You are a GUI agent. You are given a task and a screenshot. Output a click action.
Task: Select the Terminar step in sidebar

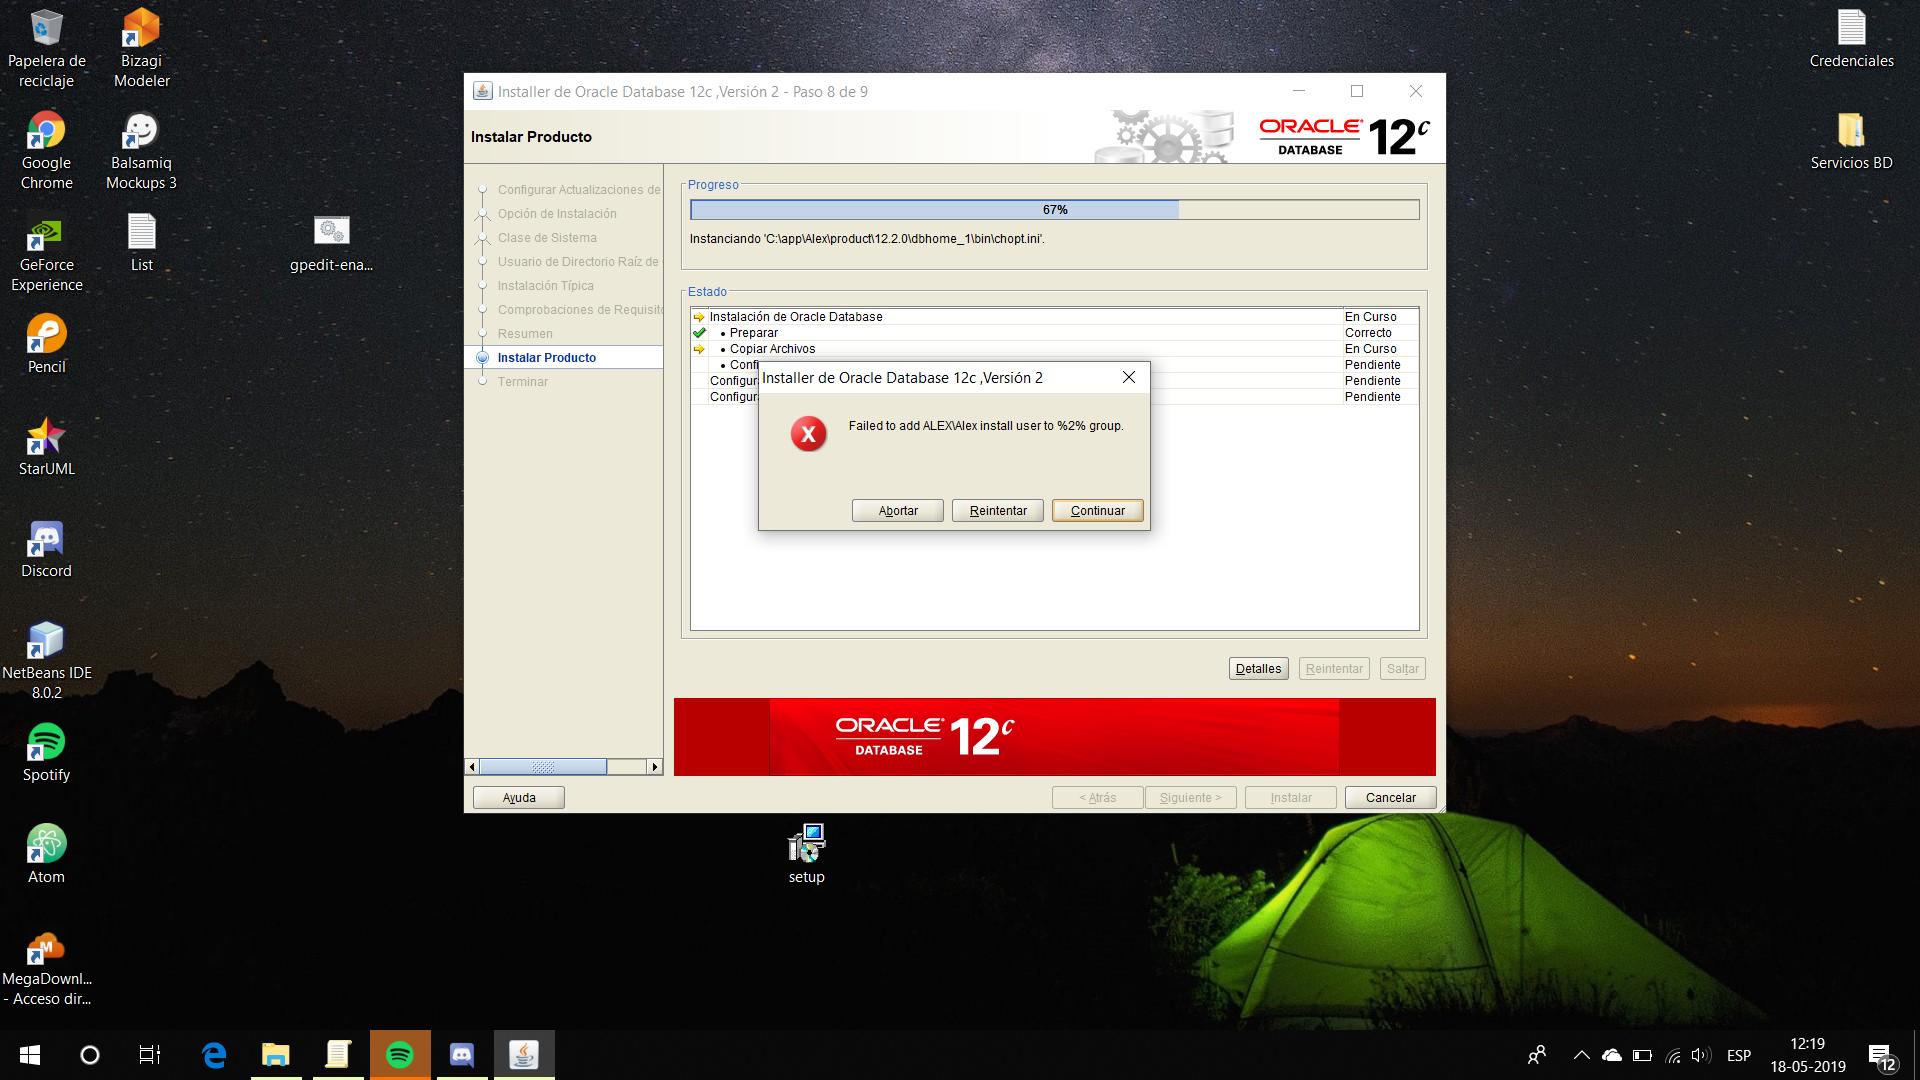pos(522,381)
